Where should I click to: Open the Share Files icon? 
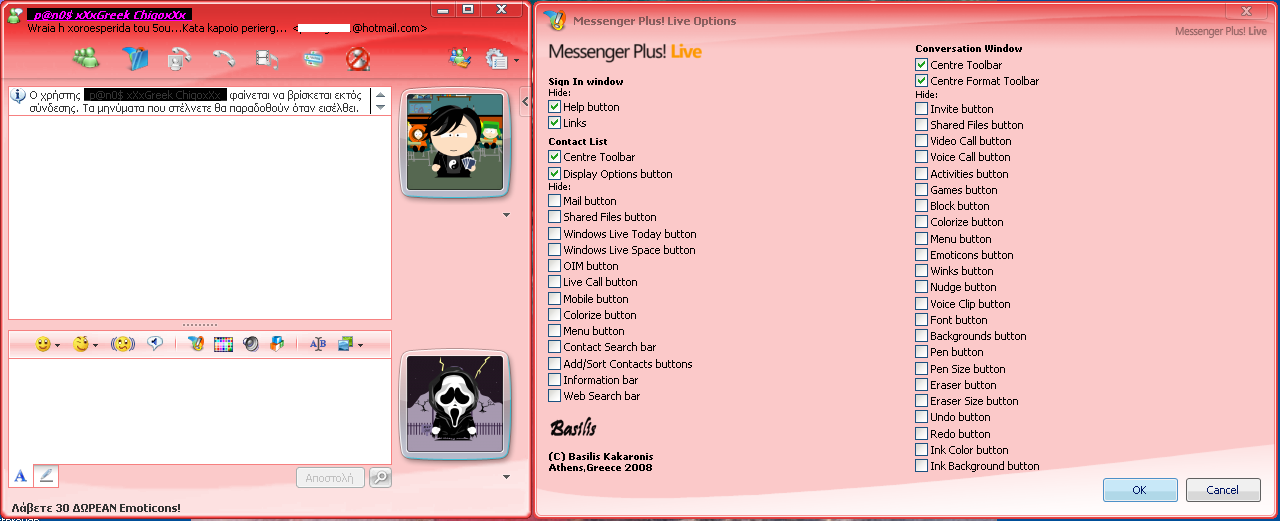click(135, 59)
